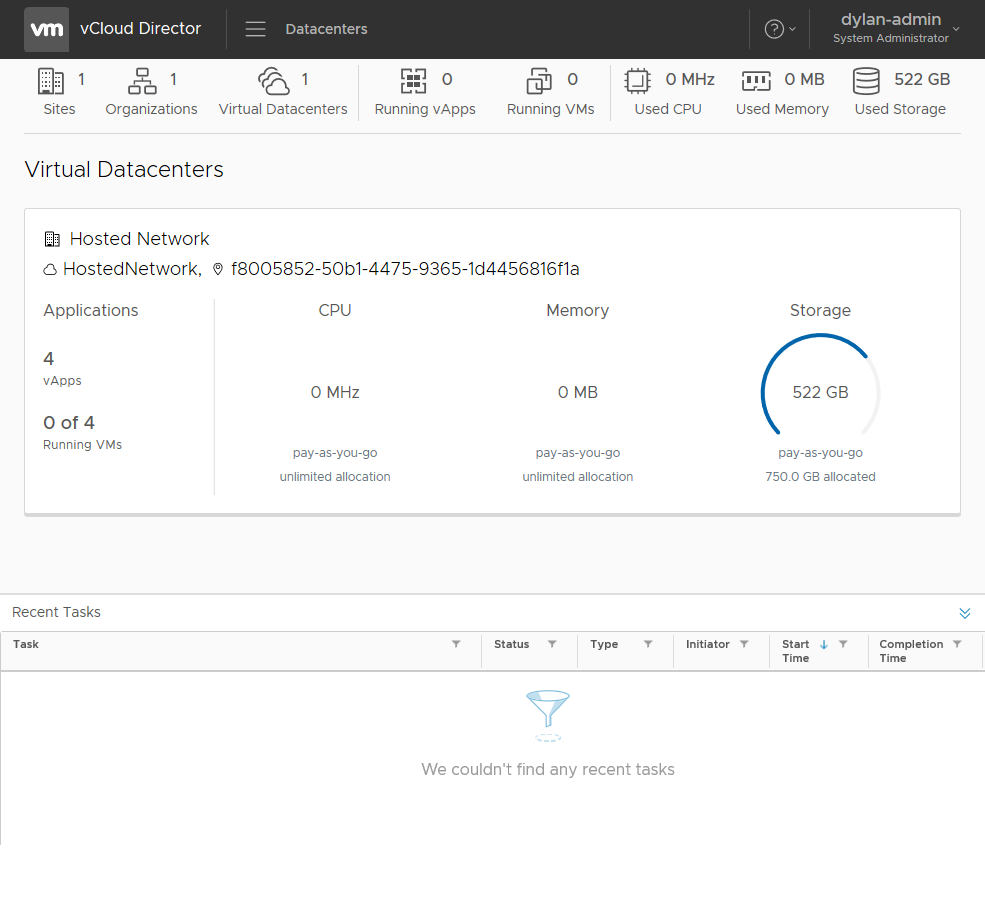The image size is (985, 911).
Task: Click the '750.0 GB allocated' text
Action: (x=820, y=477)
